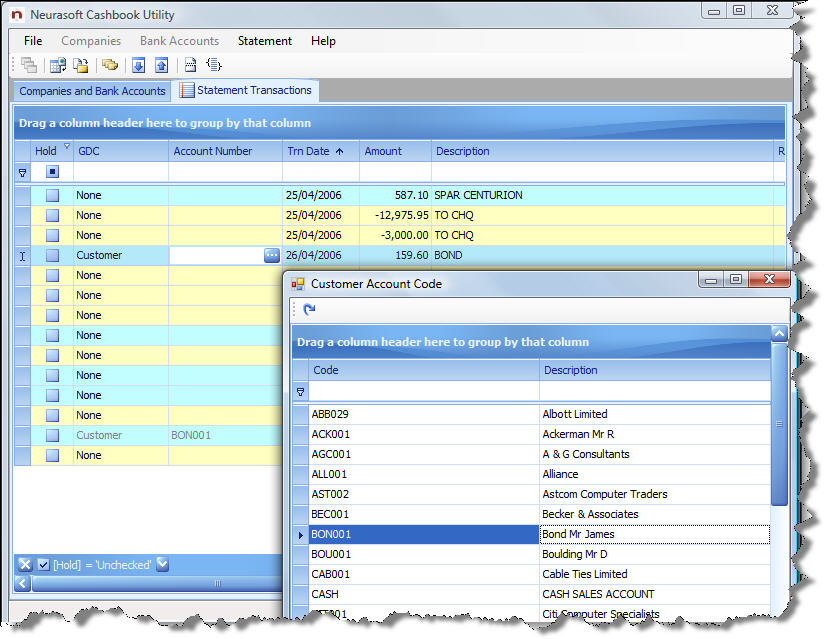Switch to the Companies and Bank Accounts tab
This screenshot has width=824, height=639.
point(91,90)
